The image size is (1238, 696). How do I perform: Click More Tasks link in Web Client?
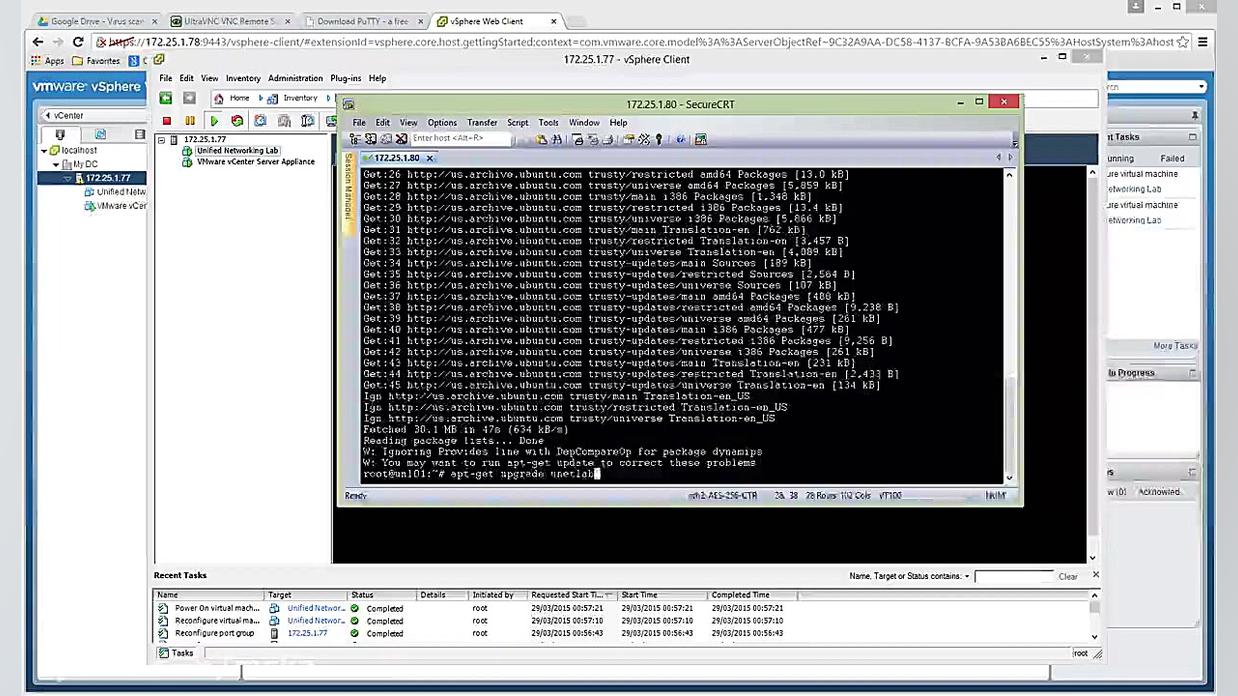click(x=1174, y=346)
